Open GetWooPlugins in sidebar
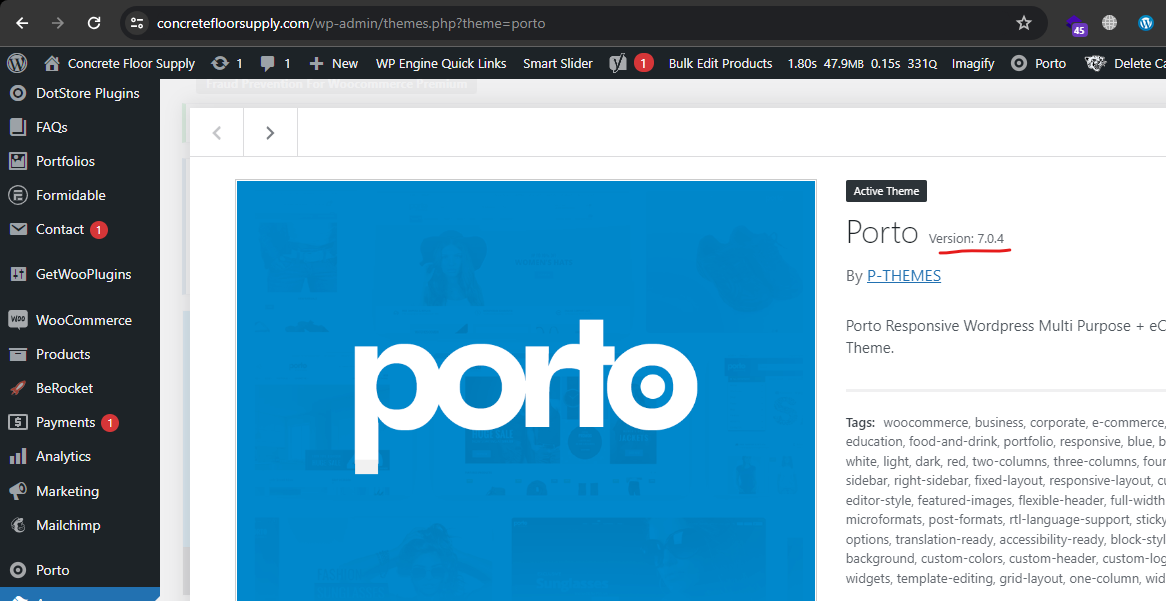Viewport: 1166px width, 601px height. pyautogui.click(x=80, y=274)
